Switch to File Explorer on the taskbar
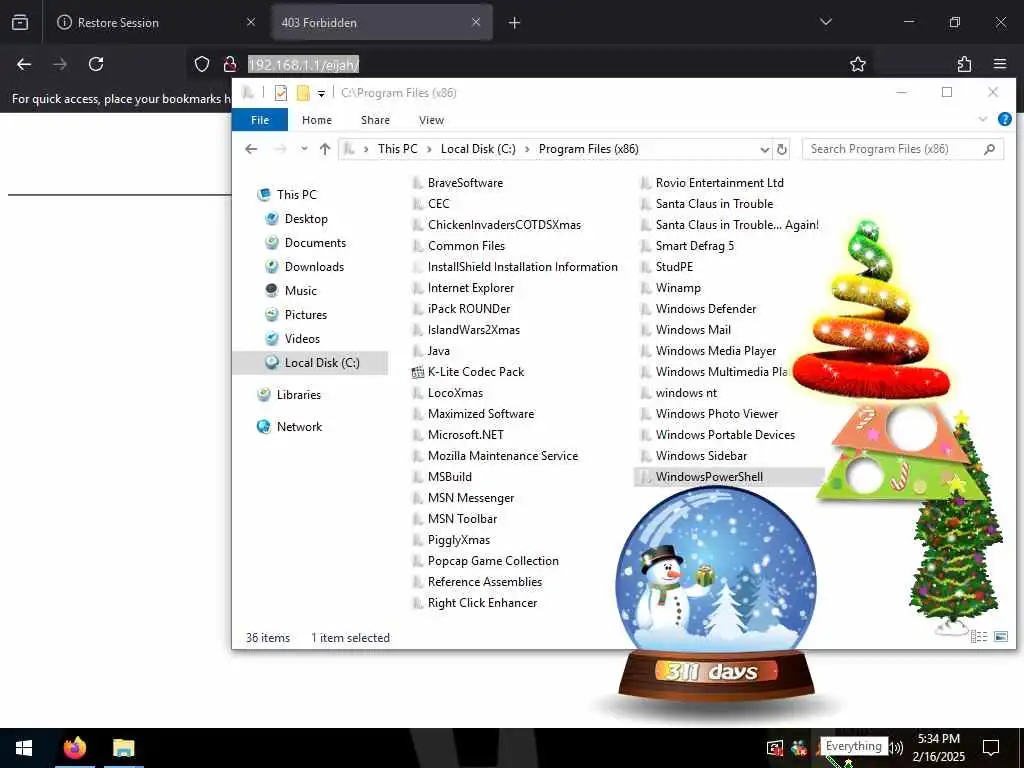 (x=123, y=748)
